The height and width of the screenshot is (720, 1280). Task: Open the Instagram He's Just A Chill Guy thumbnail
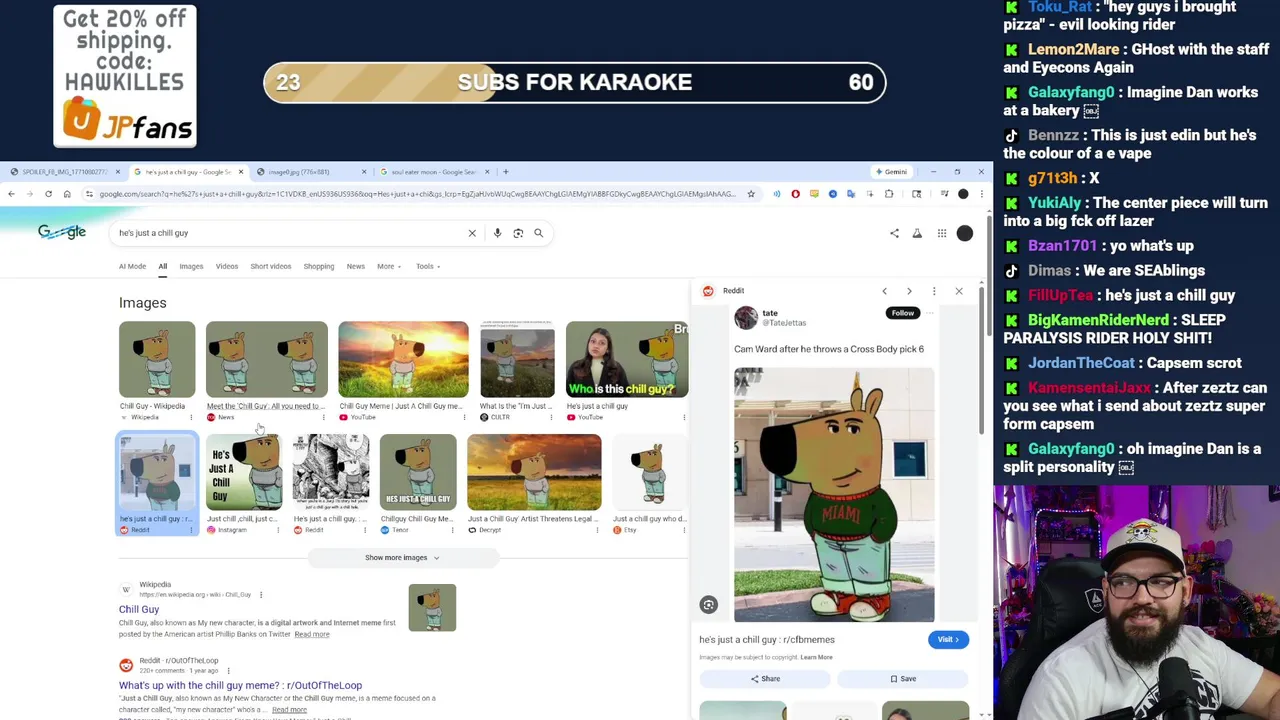(244, 472)
